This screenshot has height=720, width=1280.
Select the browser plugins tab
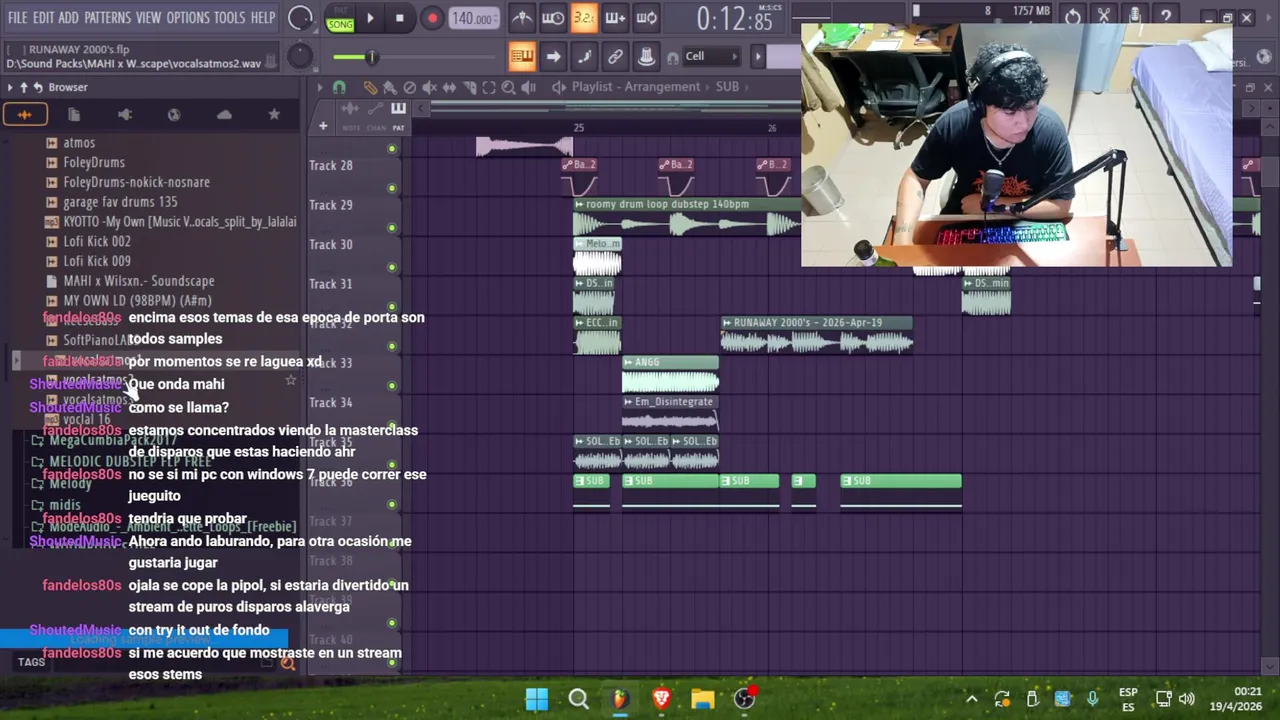click(x=124, y=115)
